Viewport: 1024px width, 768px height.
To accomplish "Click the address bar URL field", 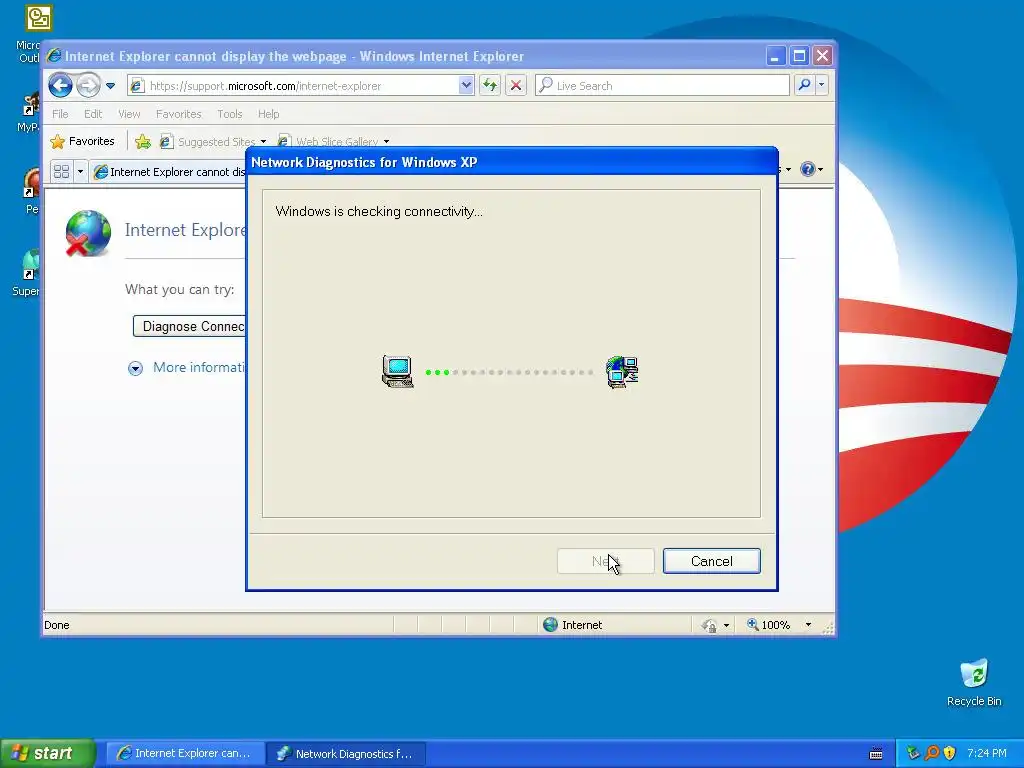I will click(x=294, y=86).
